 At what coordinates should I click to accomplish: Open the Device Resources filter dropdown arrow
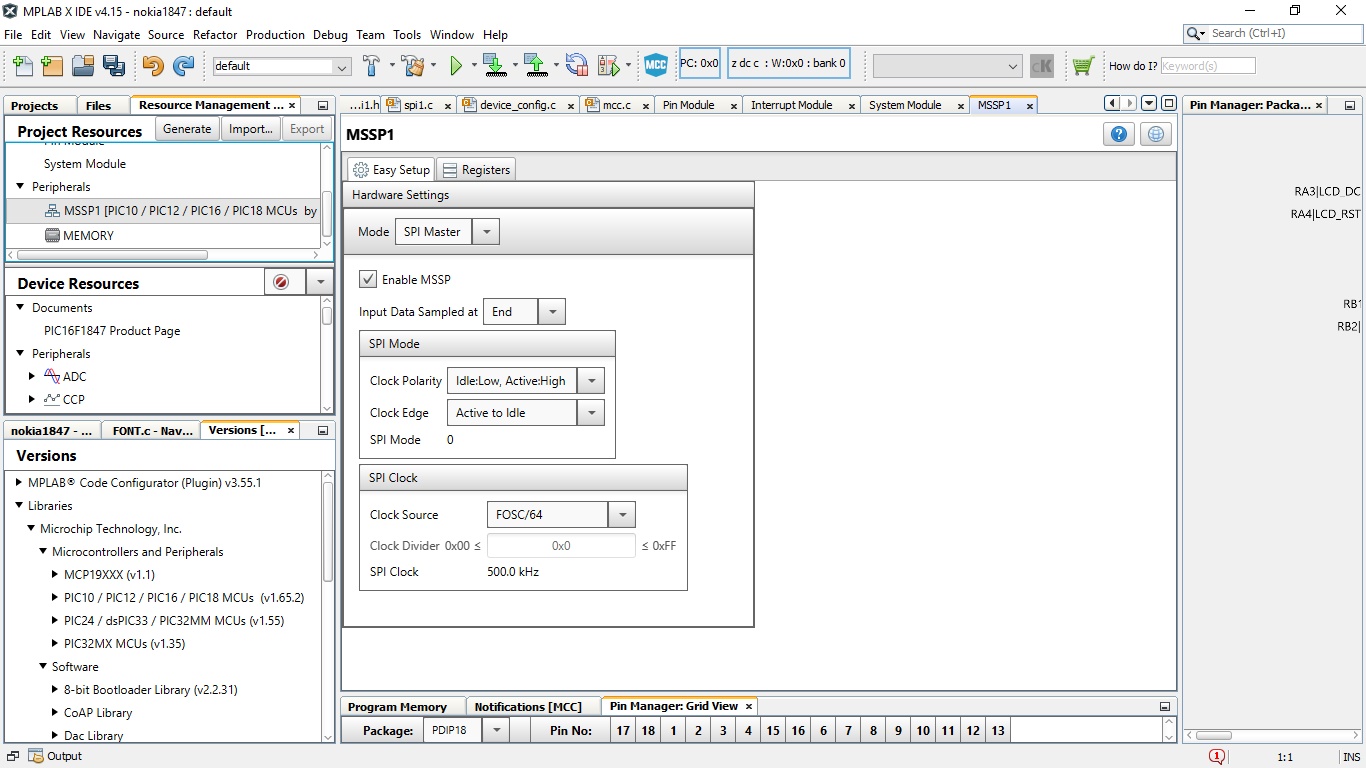click(x=320, y=282)
